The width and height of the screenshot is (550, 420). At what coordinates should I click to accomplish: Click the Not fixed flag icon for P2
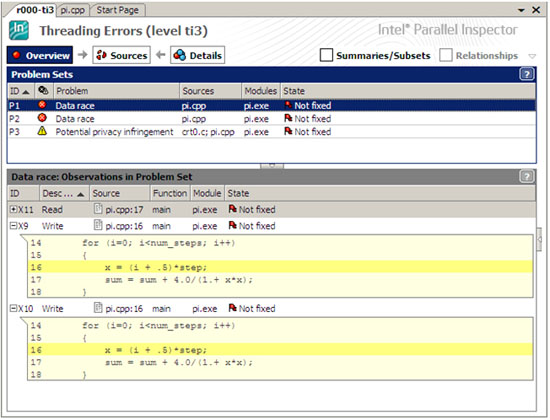pyautogui.click(x=288, y=118)
